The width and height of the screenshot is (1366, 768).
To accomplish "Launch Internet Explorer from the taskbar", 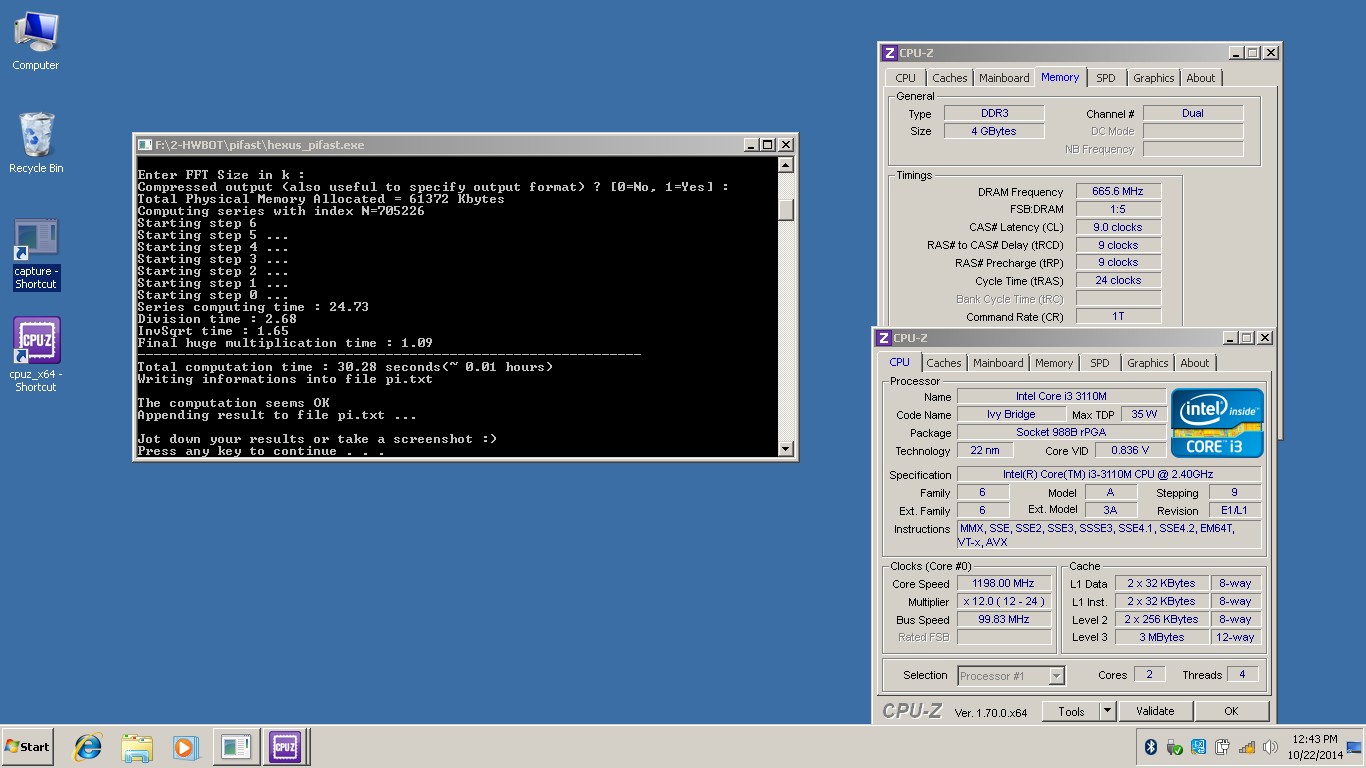I will [x=89, y=746].
